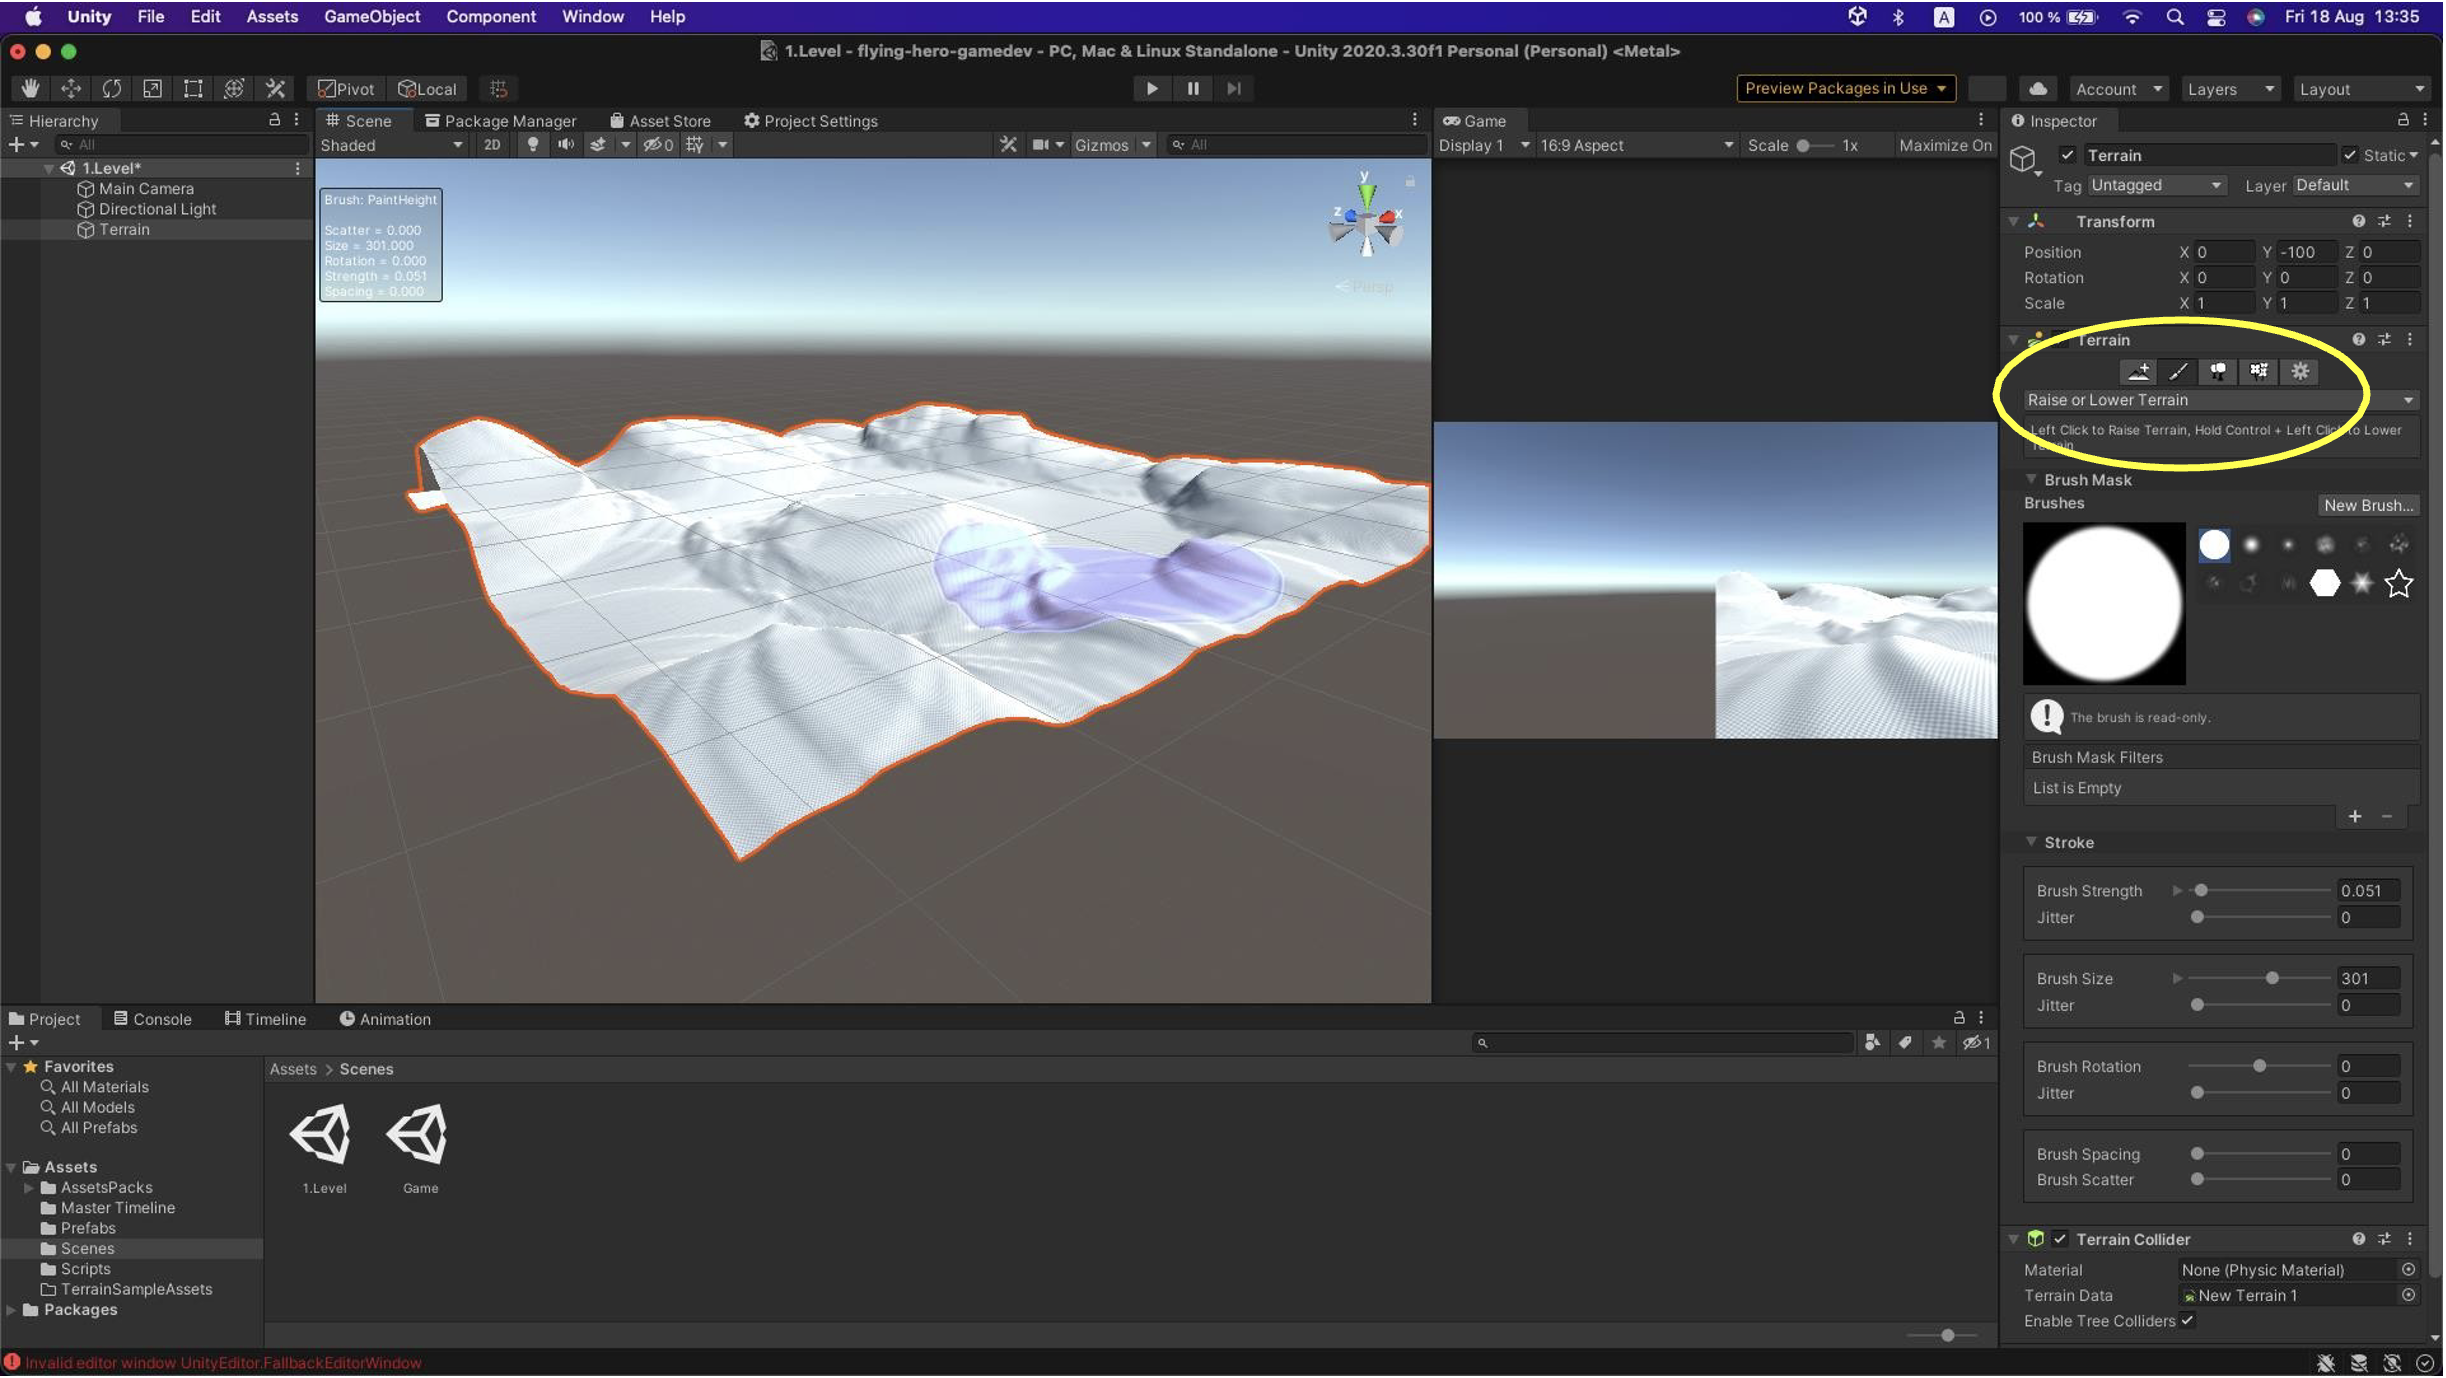The height and width of the screenshot is (1378, 2446).
Task: Click the New Brush button
Action: [2368, 505]
